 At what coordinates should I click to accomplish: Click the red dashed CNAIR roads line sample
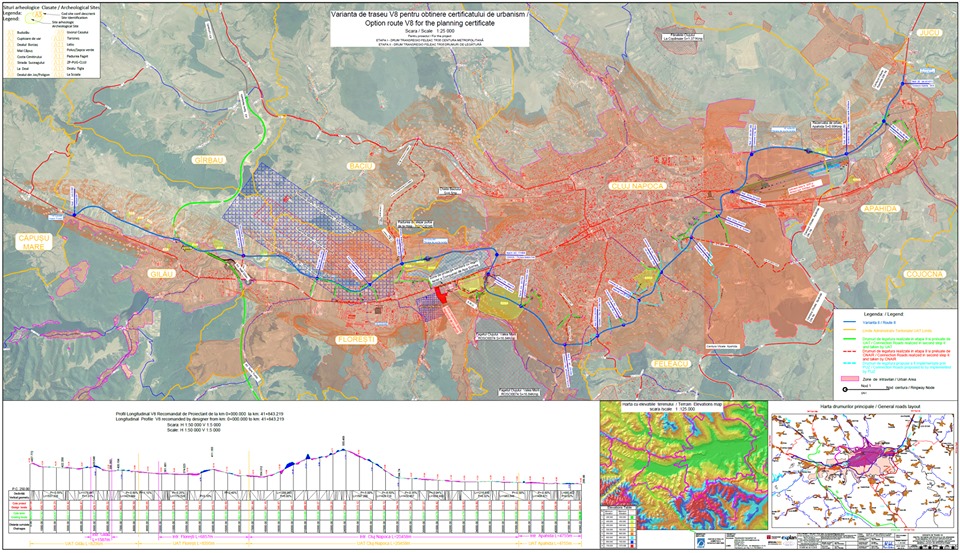click(849, 352)
